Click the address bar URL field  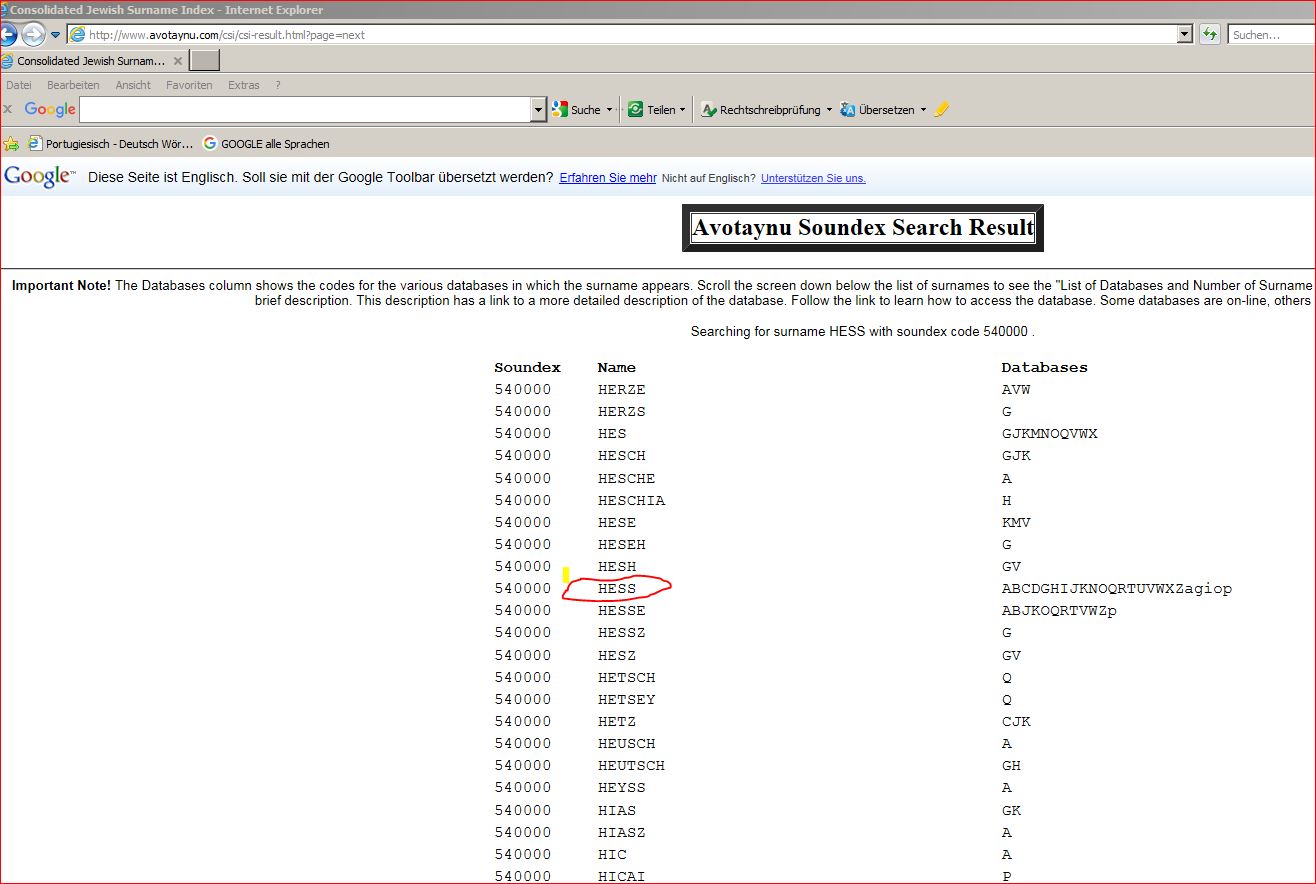pyautogui.click(x=620, y=35)
